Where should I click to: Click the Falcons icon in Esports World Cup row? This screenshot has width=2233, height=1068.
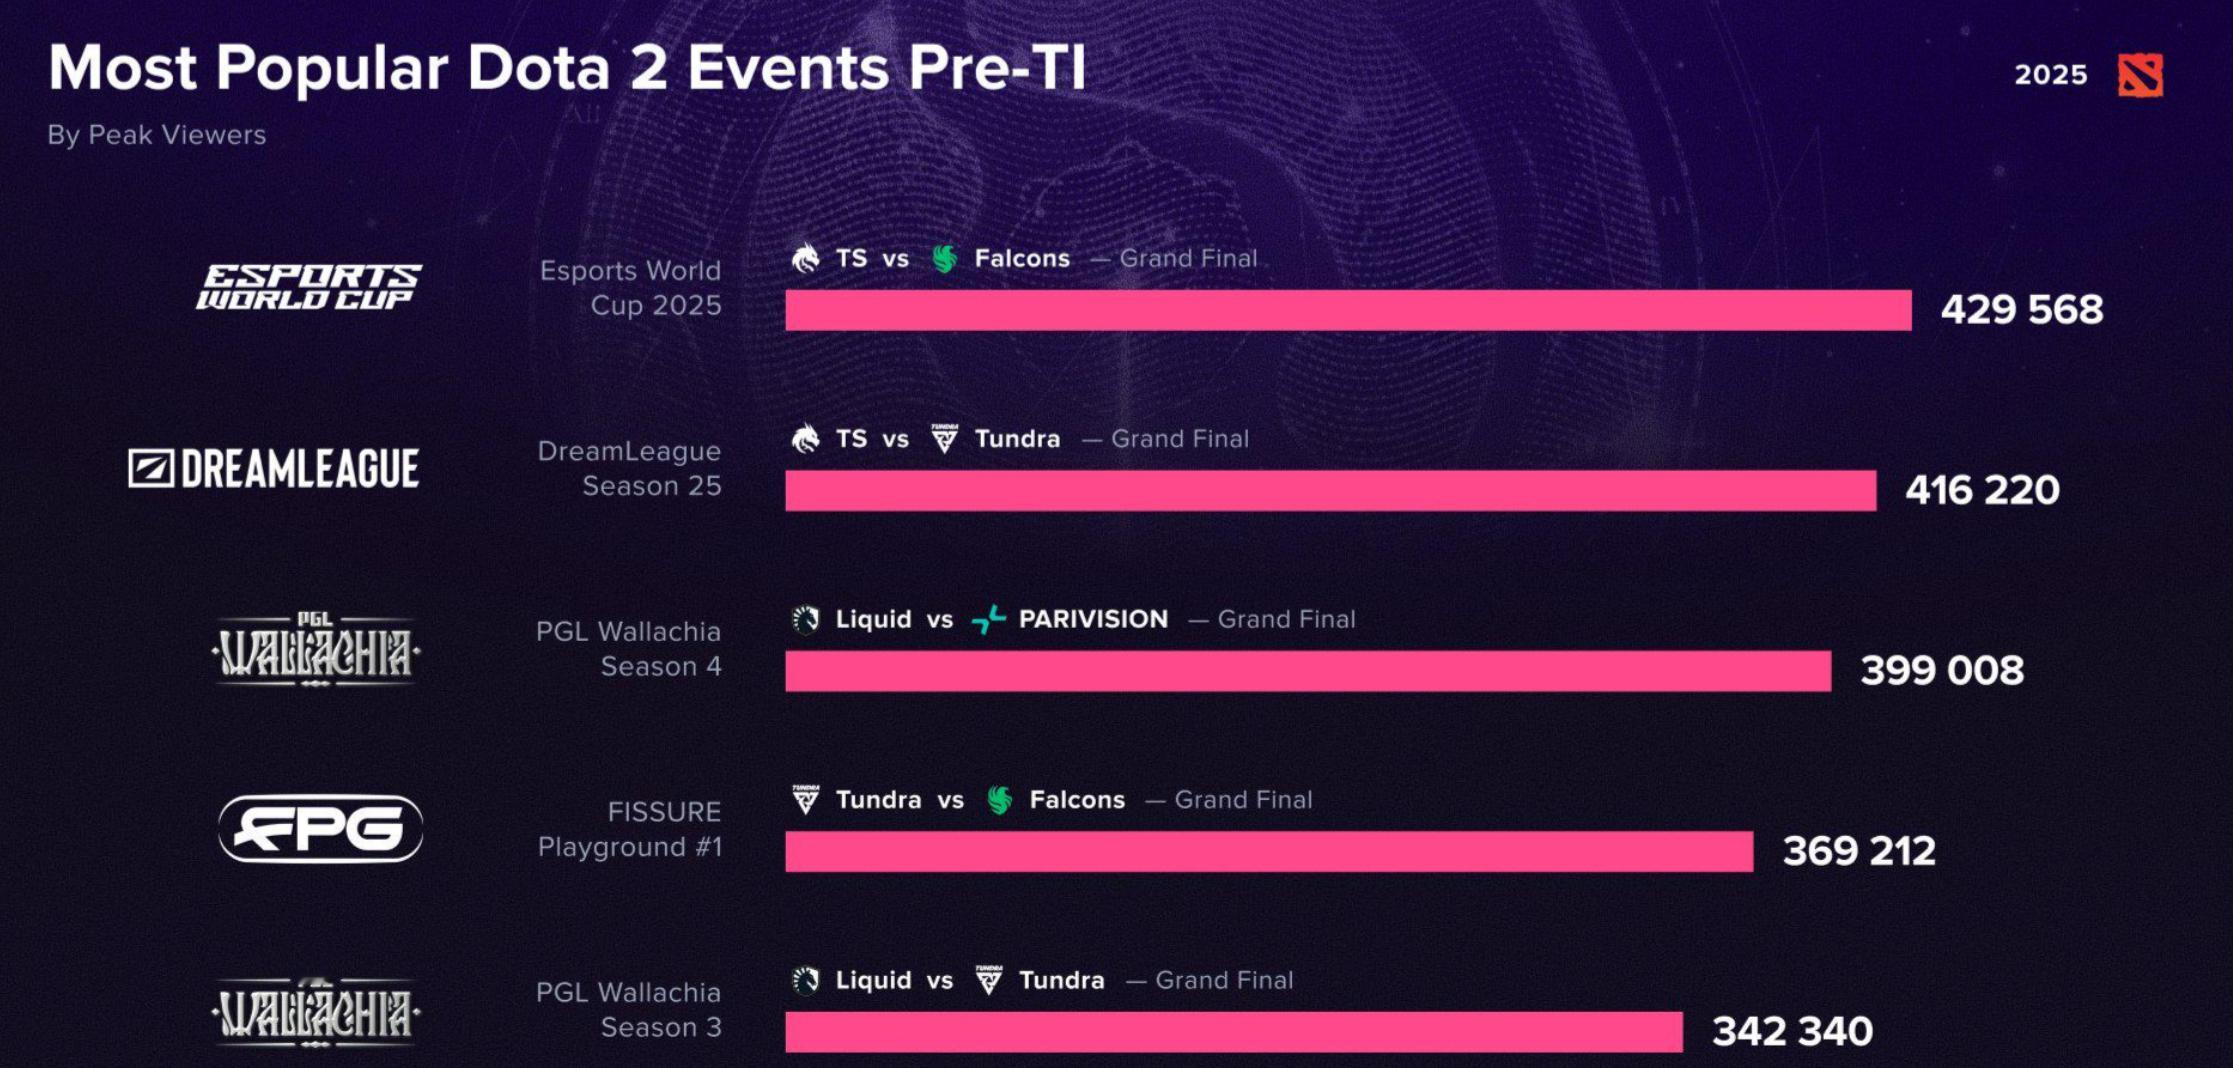click(x=944, y=258)
